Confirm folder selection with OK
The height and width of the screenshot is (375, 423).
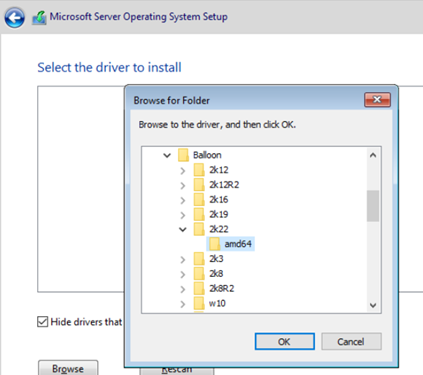pyautogui.click(x=285, y=342)
